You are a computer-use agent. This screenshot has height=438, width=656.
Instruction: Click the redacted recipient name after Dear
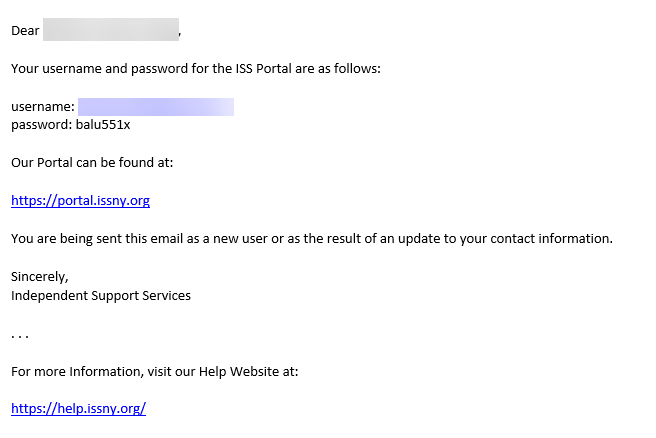111,30
